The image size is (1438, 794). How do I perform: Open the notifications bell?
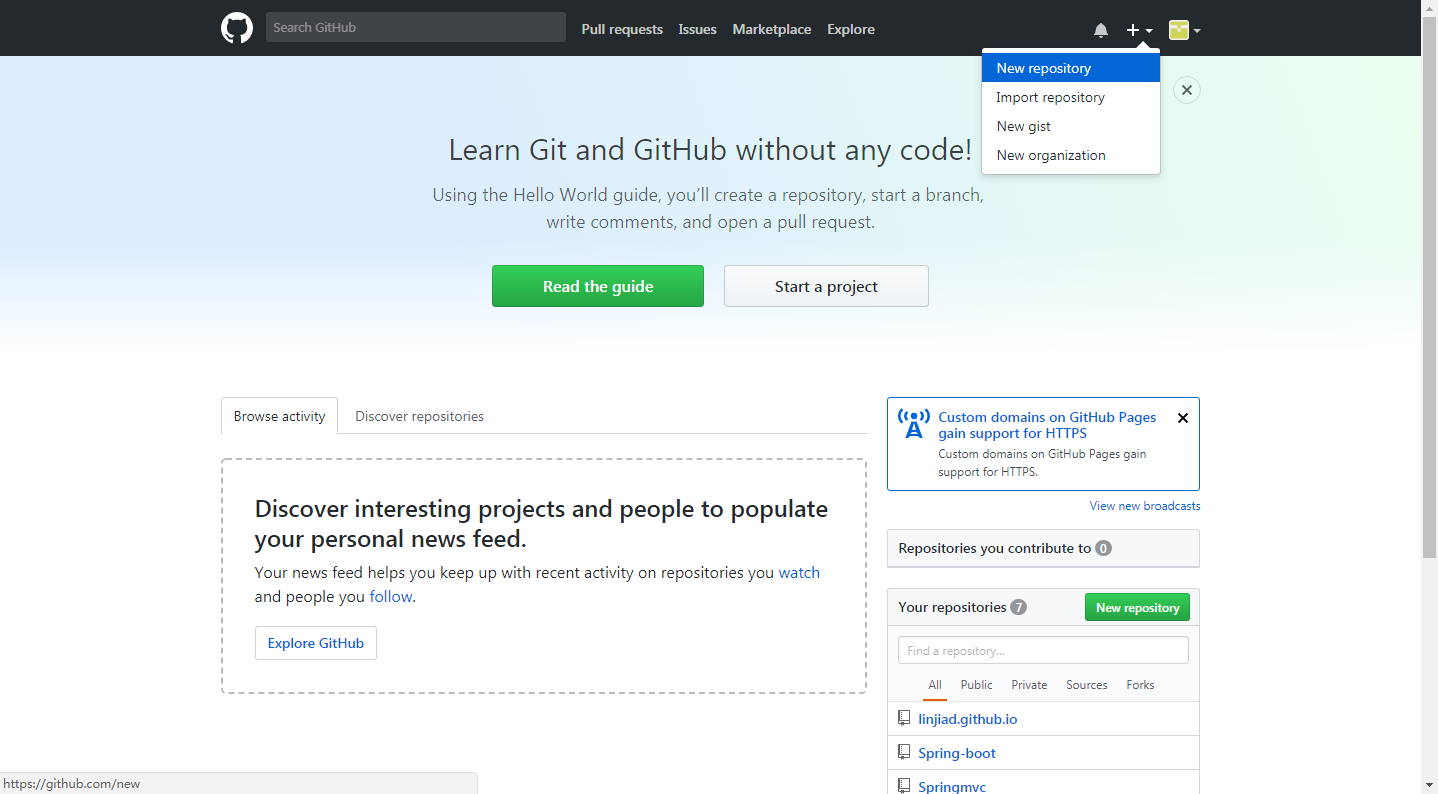pos(1101,30)
